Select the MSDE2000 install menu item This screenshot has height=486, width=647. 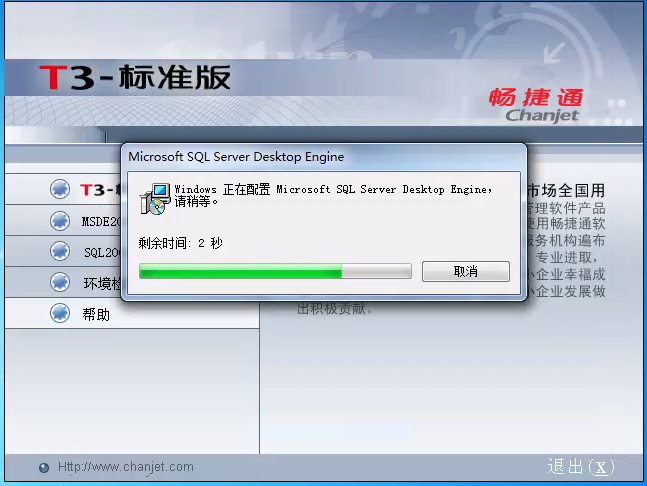pos(101,222)
